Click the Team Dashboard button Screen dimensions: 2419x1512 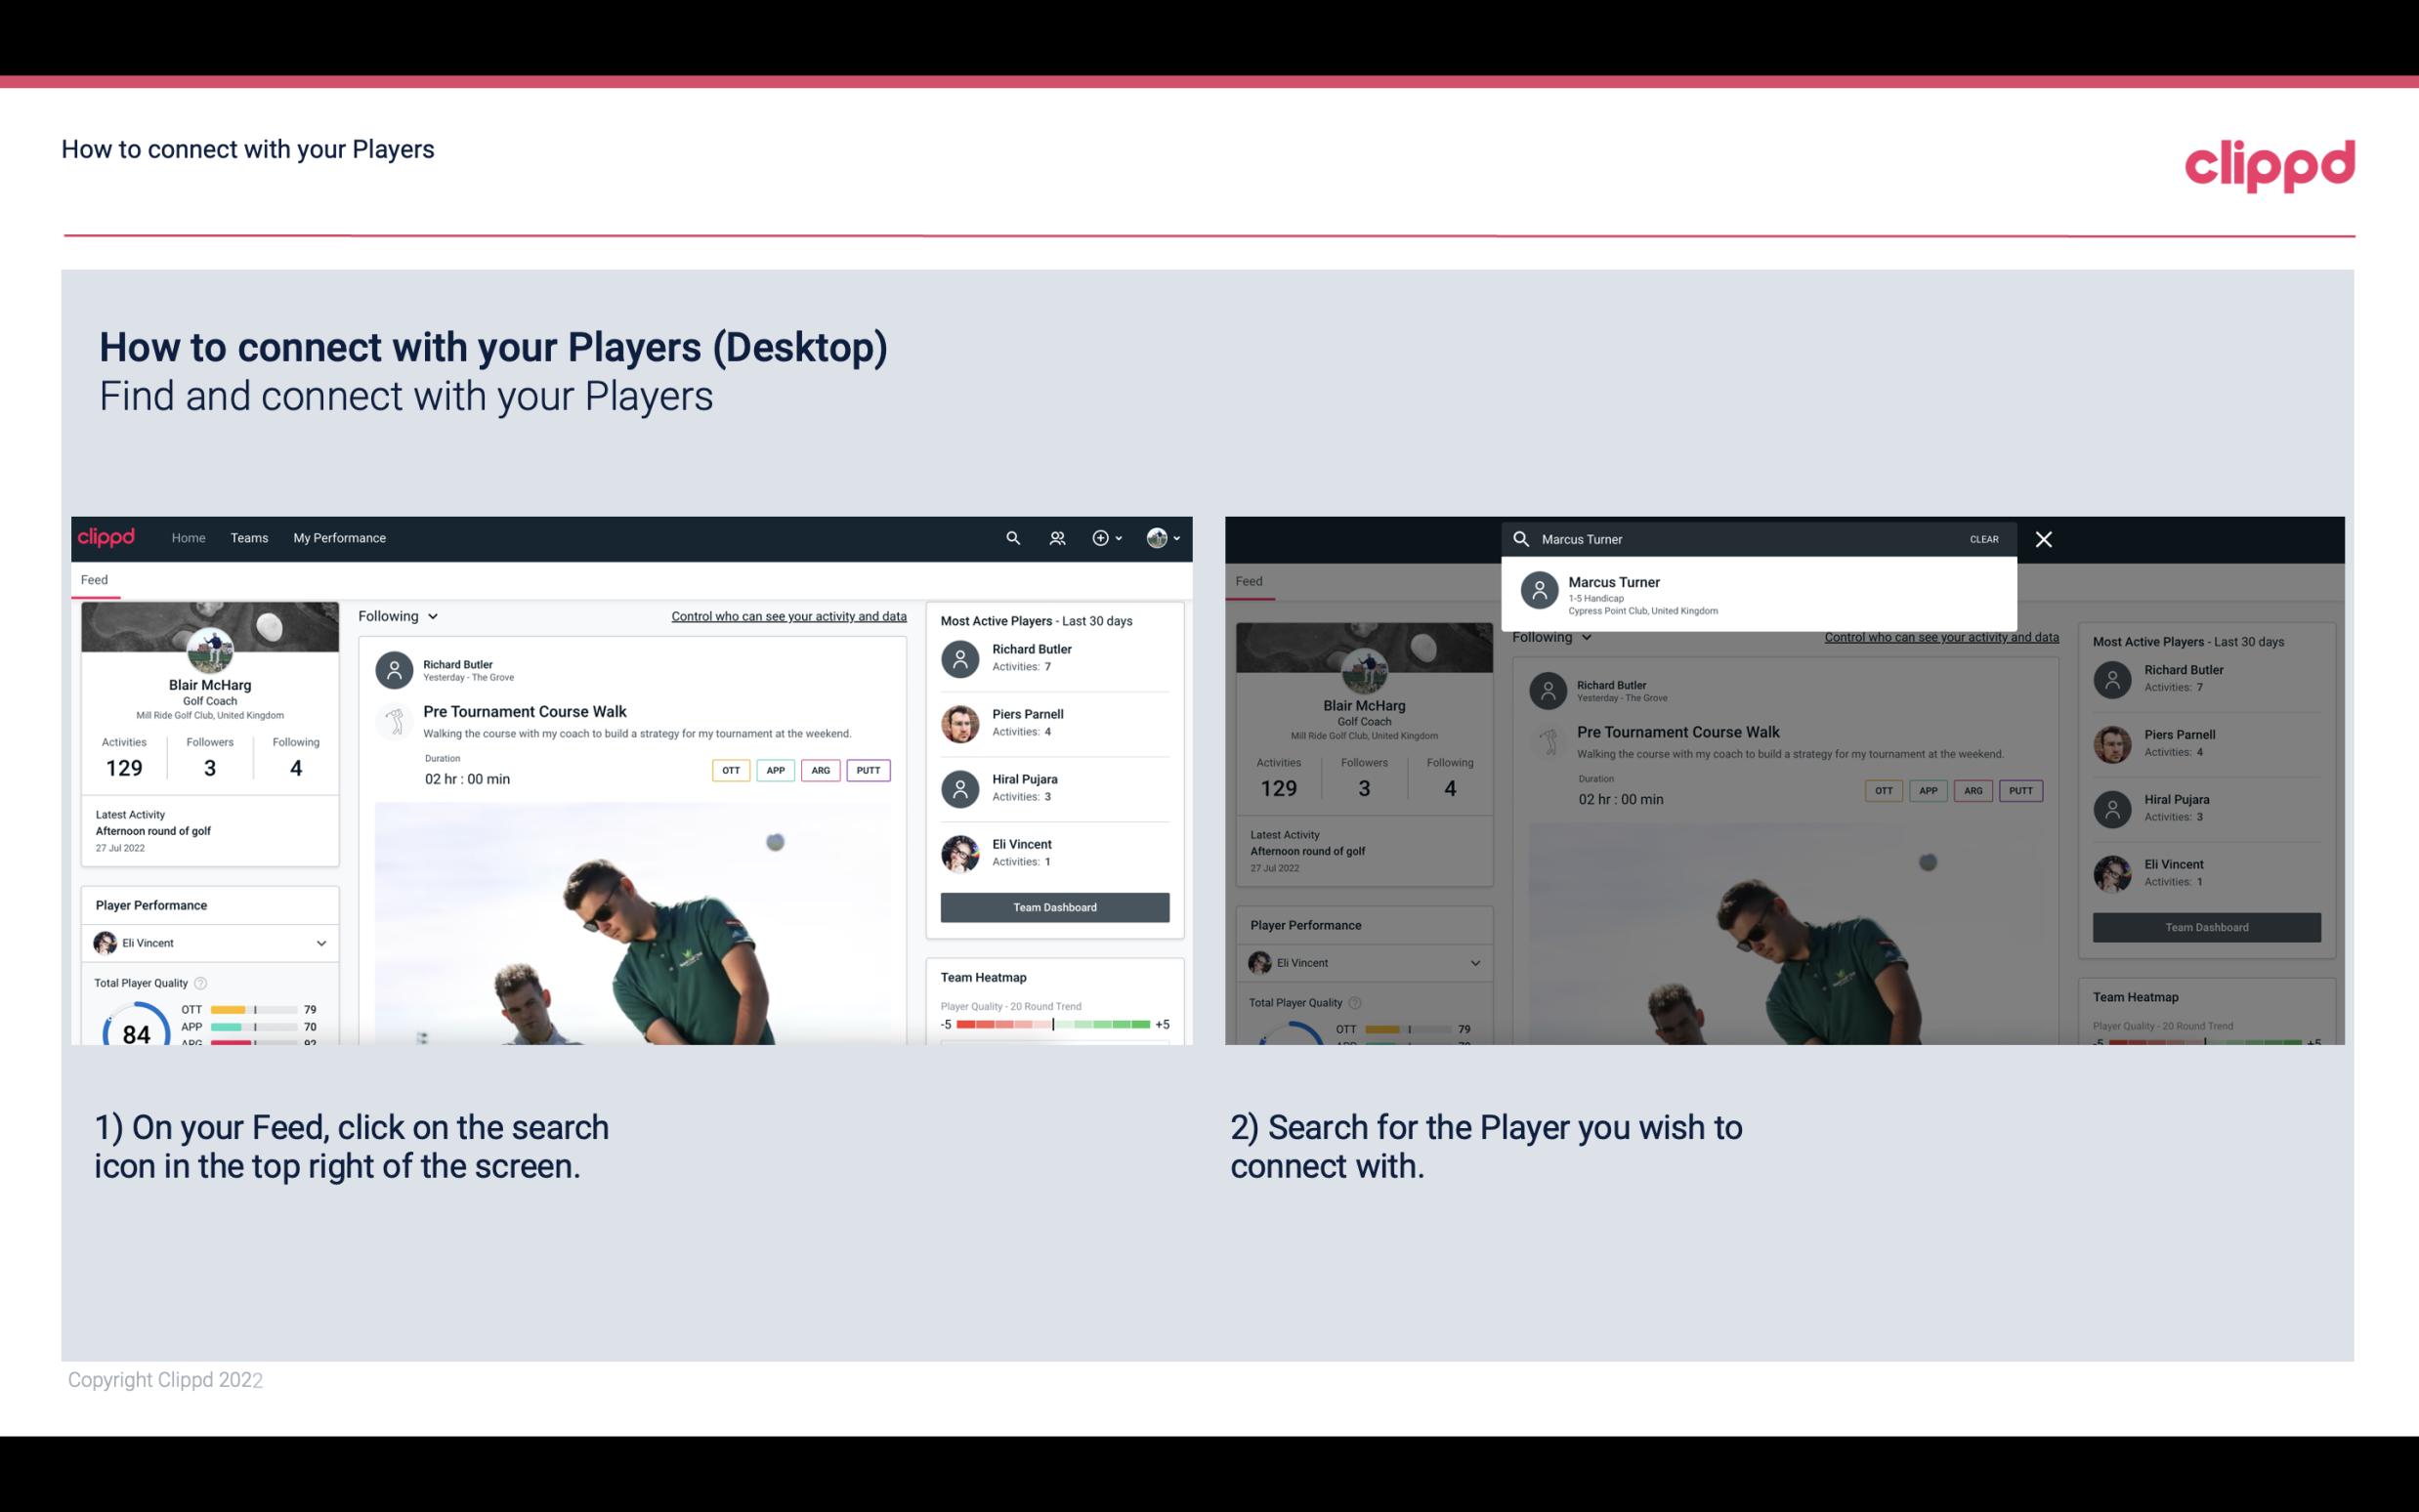(x=1053, y=905)
